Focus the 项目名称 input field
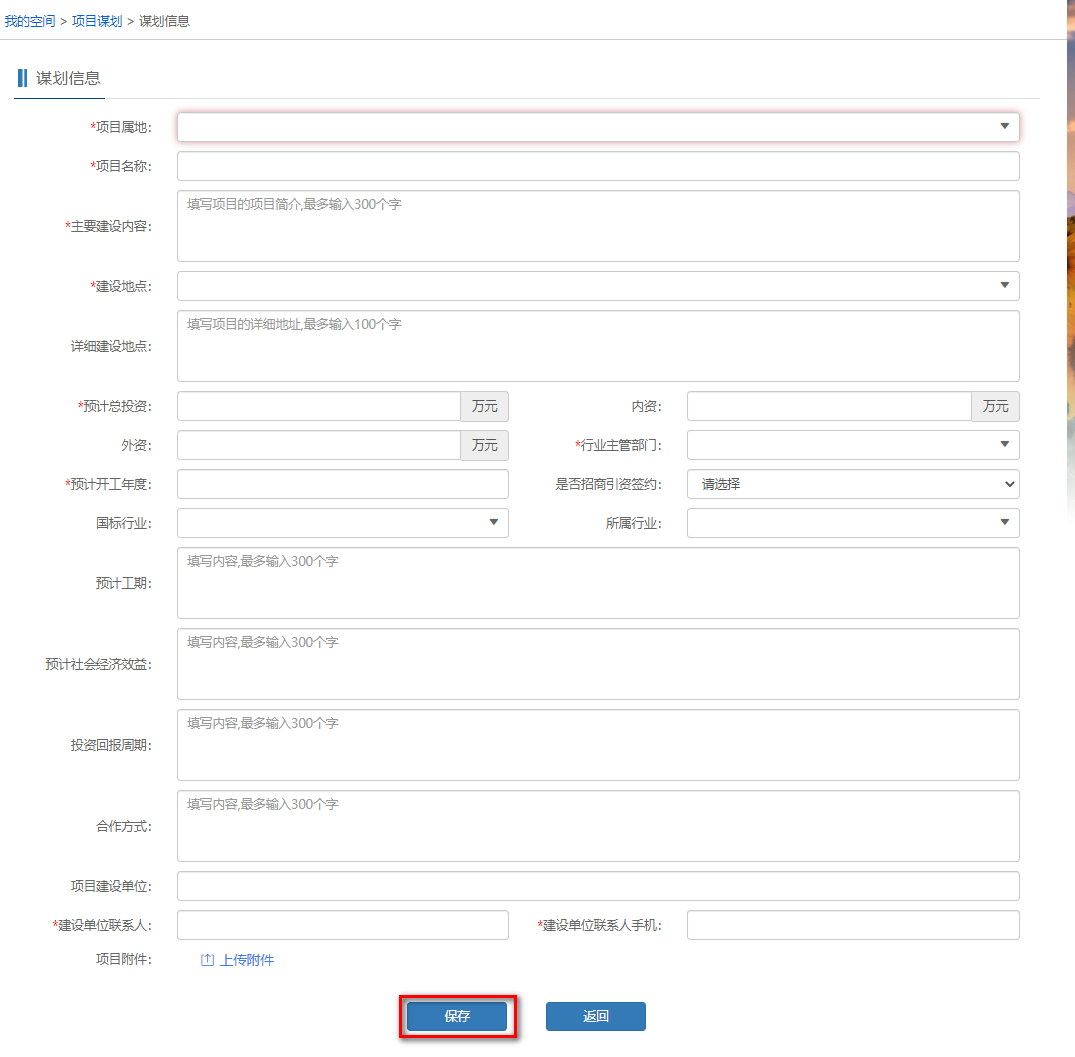The image size is (1075, 1057). click(x=598, y=166)
